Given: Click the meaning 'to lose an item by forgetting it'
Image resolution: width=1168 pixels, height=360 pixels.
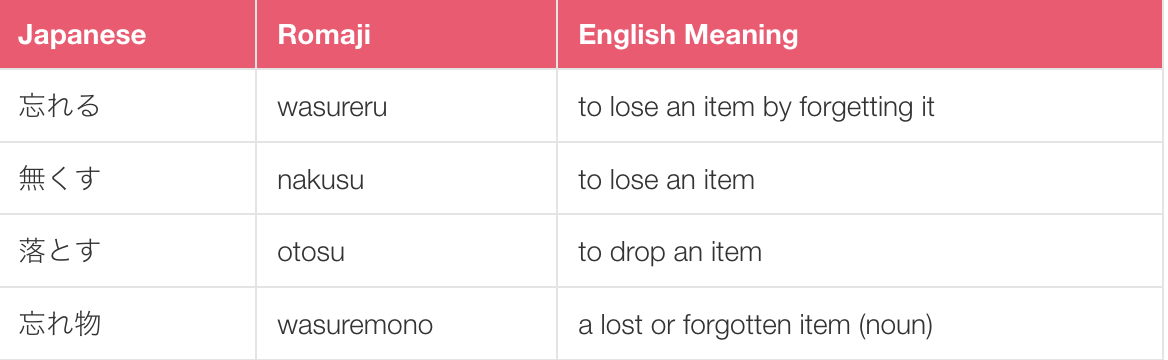Looking at the screenshot, I should (756, 107).
